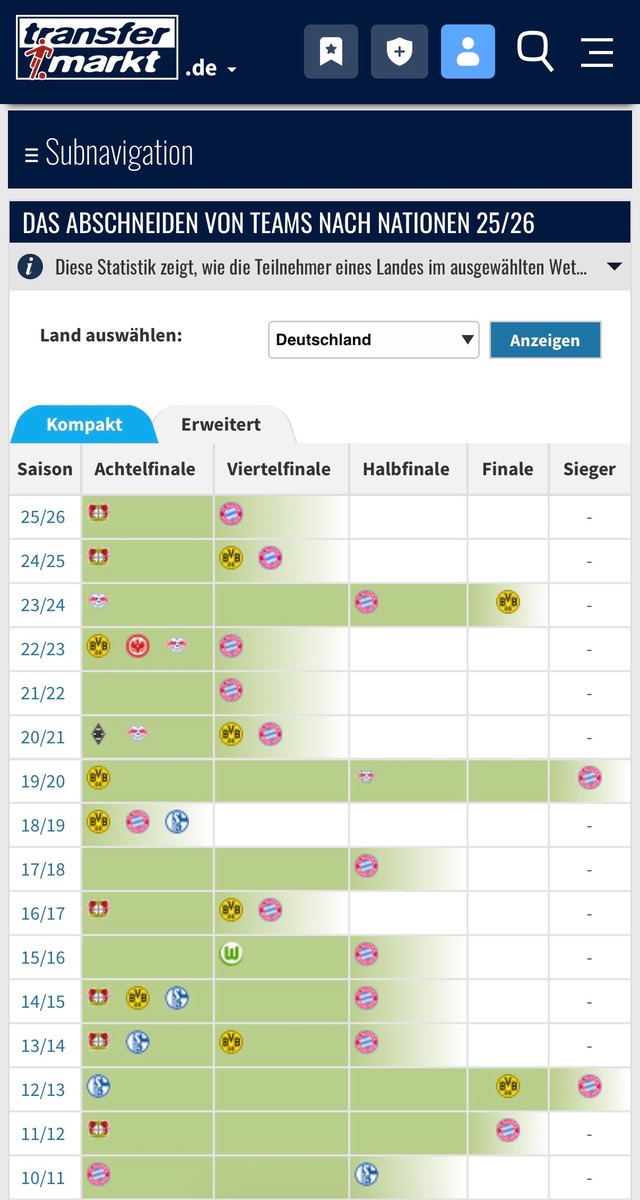Open the hamburger main menu
The height and width of the screenshot is (1200, 640).
[597, 51]
